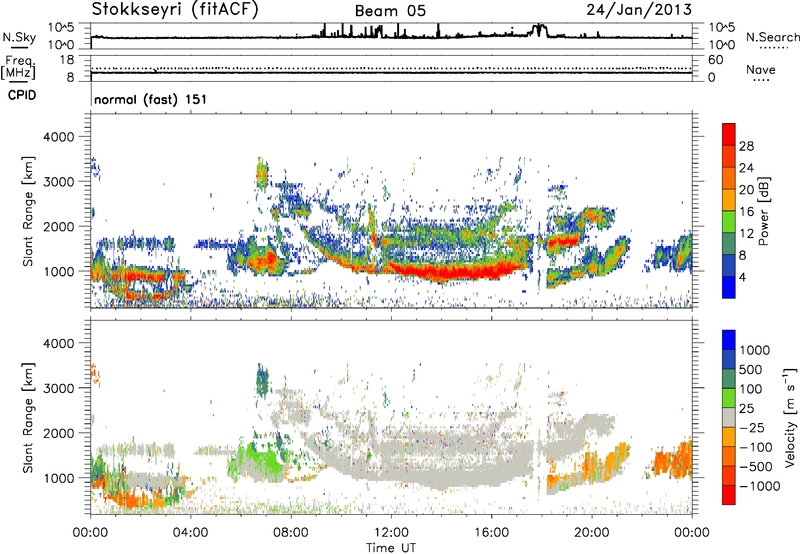Click '28' on the power color bar
800x554 pixels.
(x=746, y=146)
